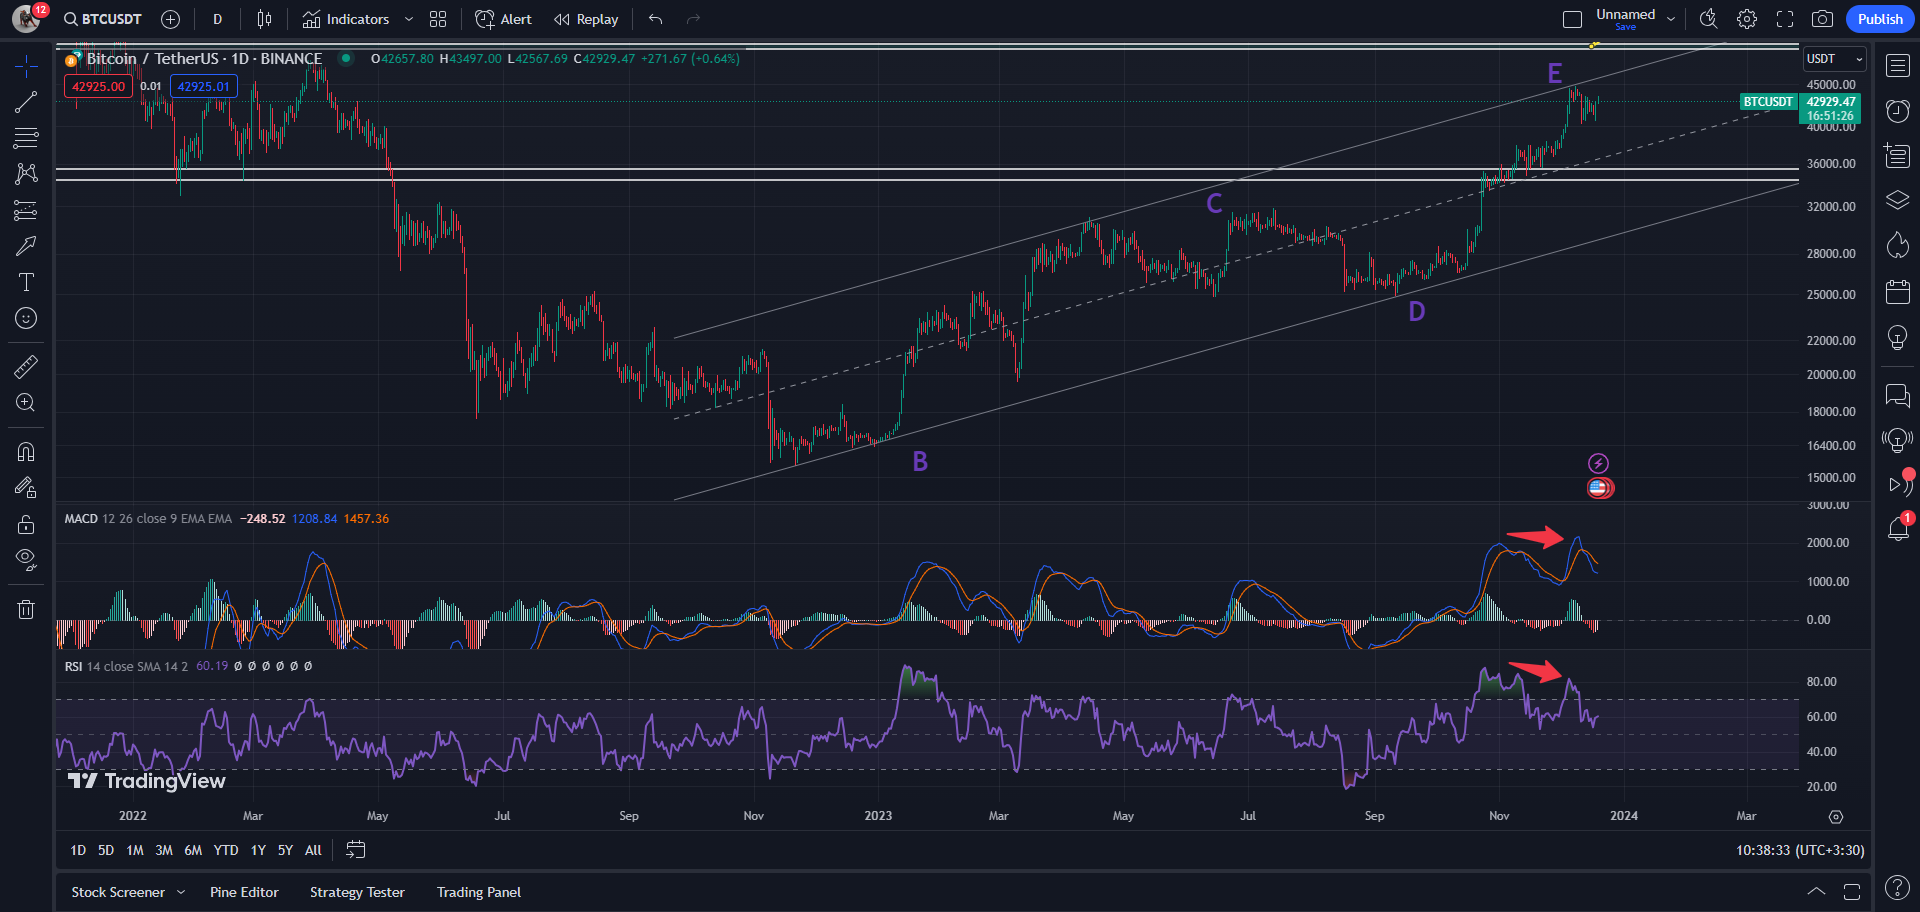Screen dimensions: 1920x912
Task: Change the D timeframe interval
Action: 218,19
